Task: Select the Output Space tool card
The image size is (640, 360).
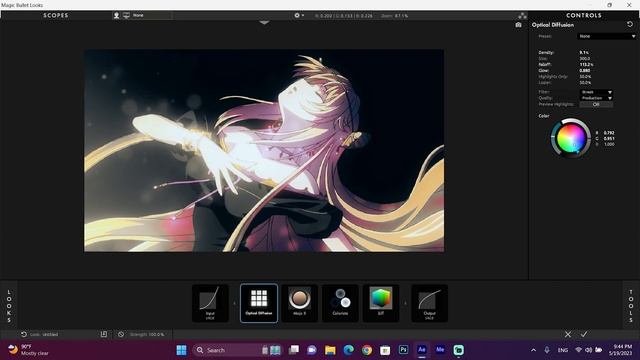Action: [x=429, y=303]
